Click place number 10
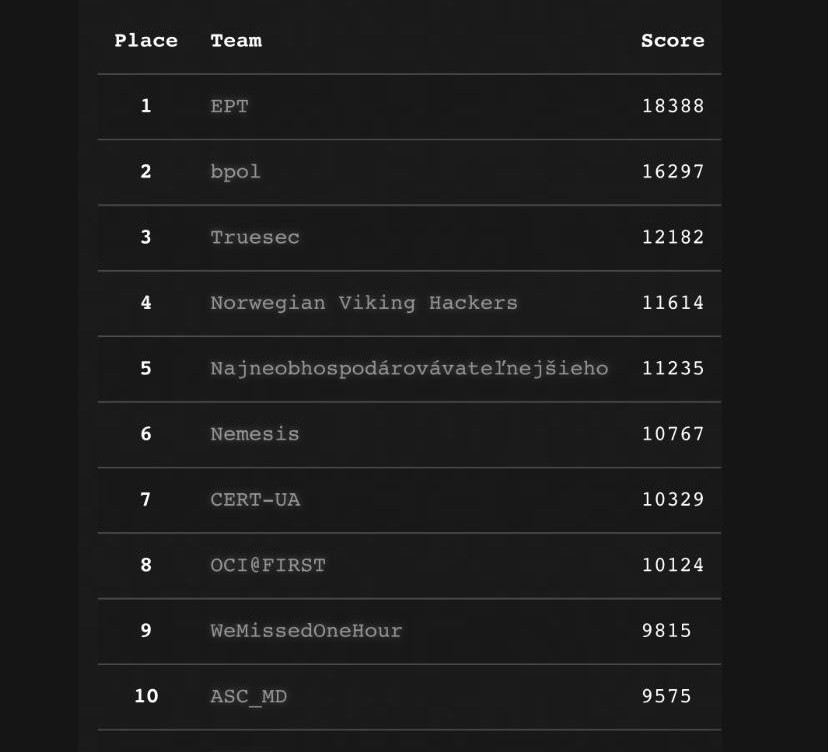The image size is (828, 752). (146, 696)
